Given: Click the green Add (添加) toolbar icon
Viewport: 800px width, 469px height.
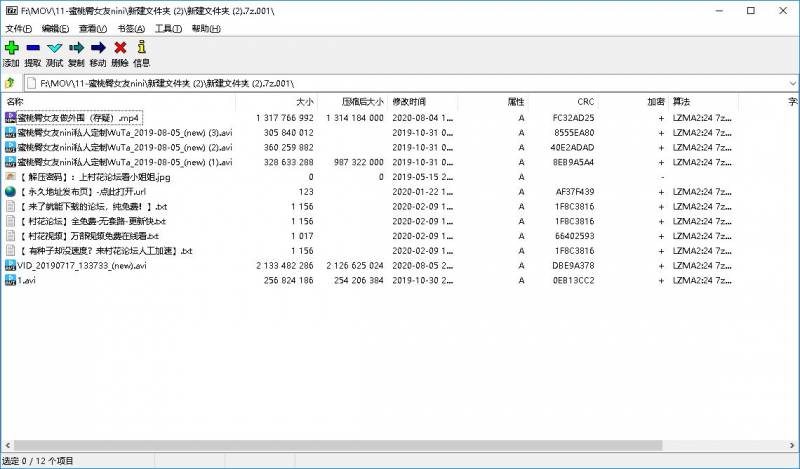Looking at the screenshot, I should point(11,47).
